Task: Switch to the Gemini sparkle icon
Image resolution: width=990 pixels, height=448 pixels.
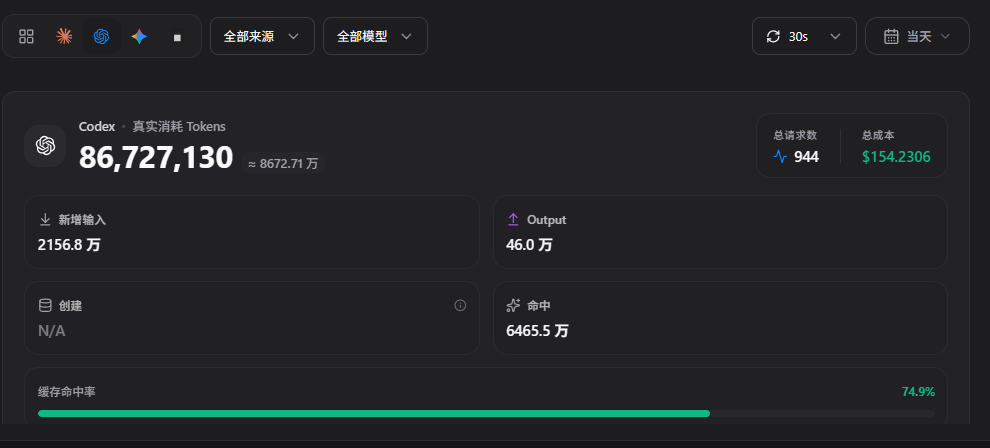Action: pyautogui.click(x=140, y=37)
